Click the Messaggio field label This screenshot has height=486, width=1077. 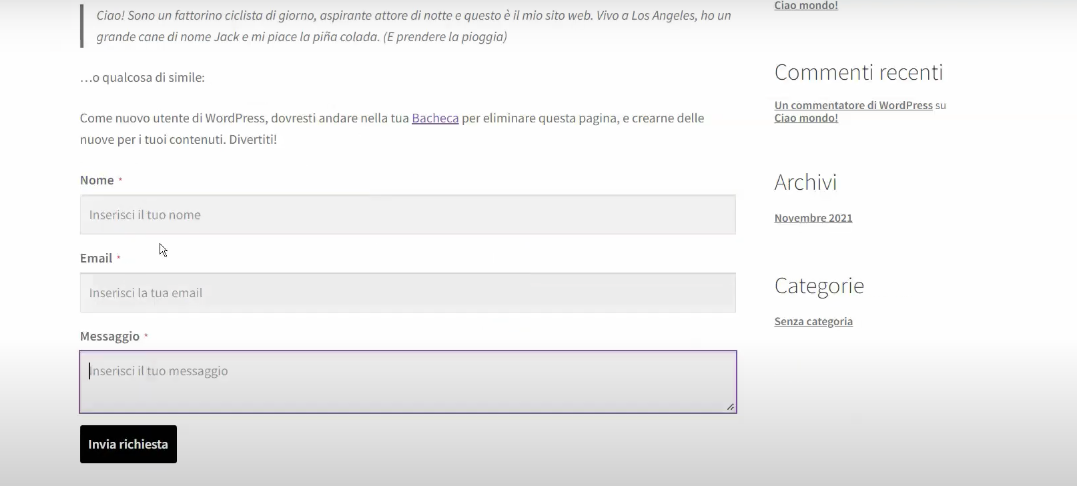[110, 336]
